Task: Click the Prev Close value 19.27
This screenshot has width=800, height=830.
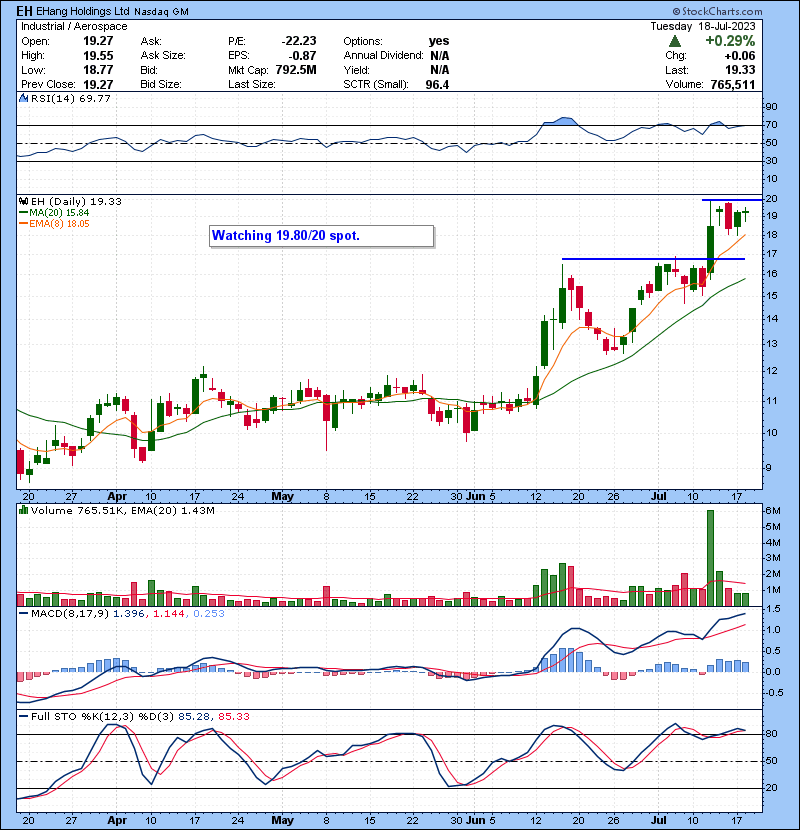Action: 98,85
